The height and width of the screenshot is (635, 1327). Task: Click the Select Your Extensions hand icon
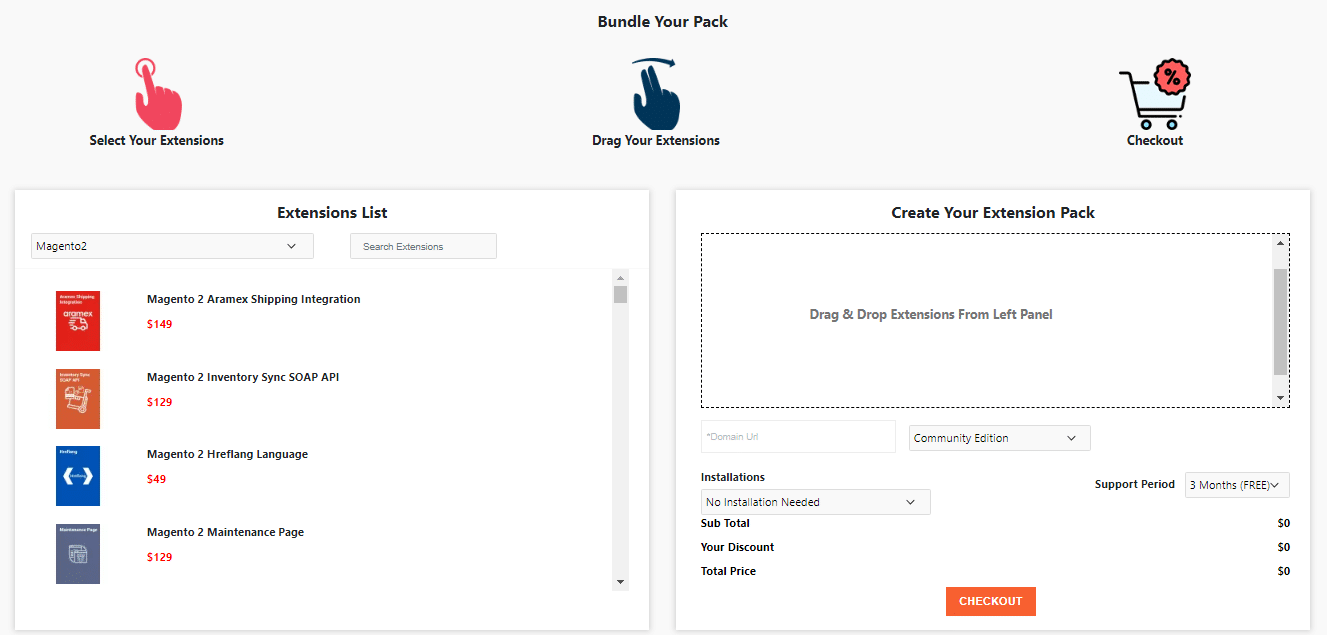(157, 94)
